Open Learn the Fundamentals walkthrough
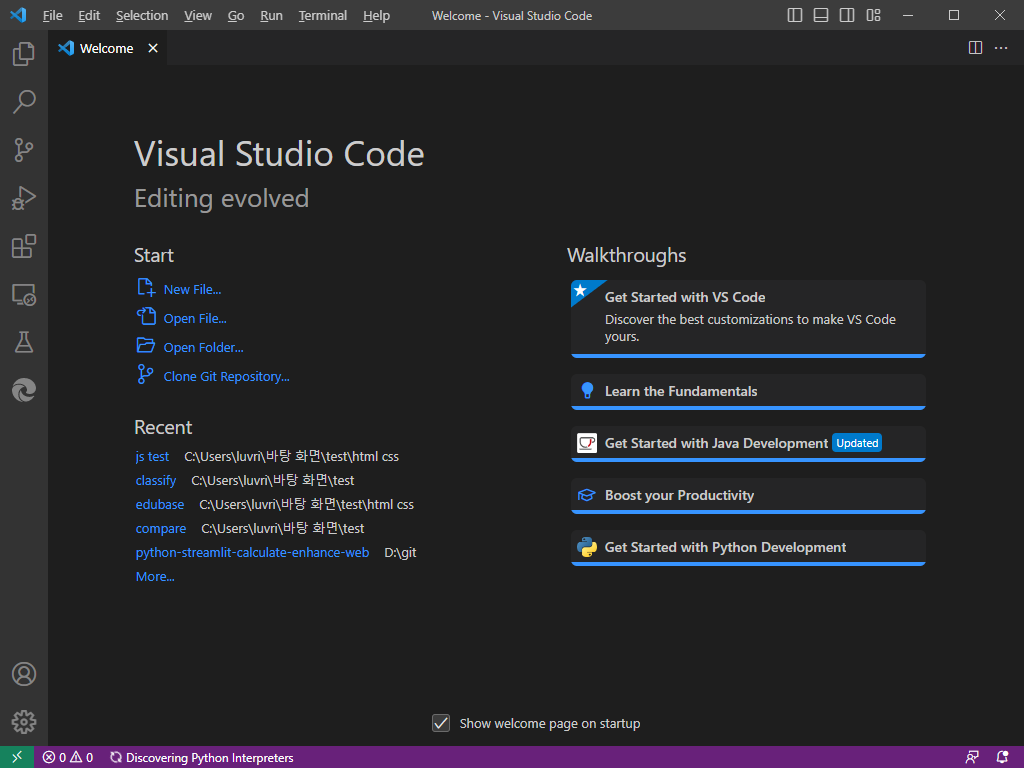The image size is (1024, 768). pyautogui.click(x=748, y=392)
